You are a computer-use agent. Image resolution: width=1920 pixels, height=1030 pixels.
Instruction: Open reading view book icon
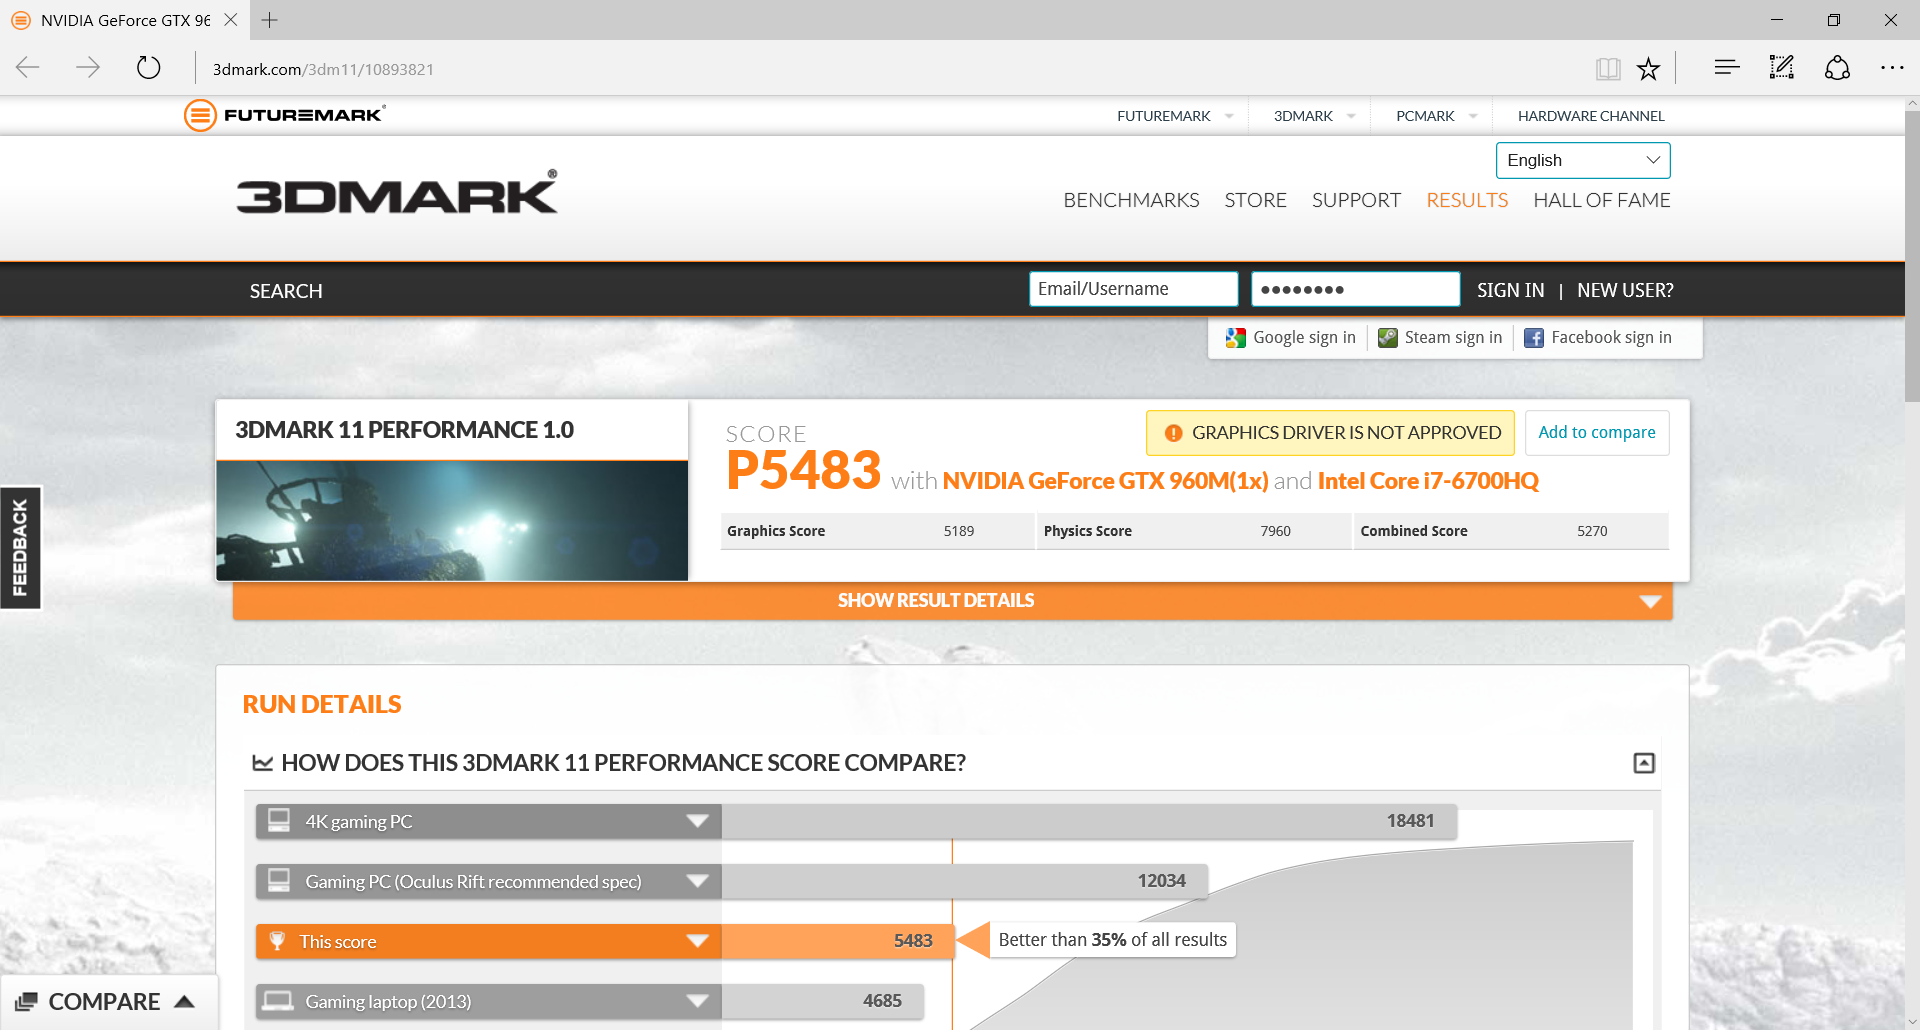1608,68
